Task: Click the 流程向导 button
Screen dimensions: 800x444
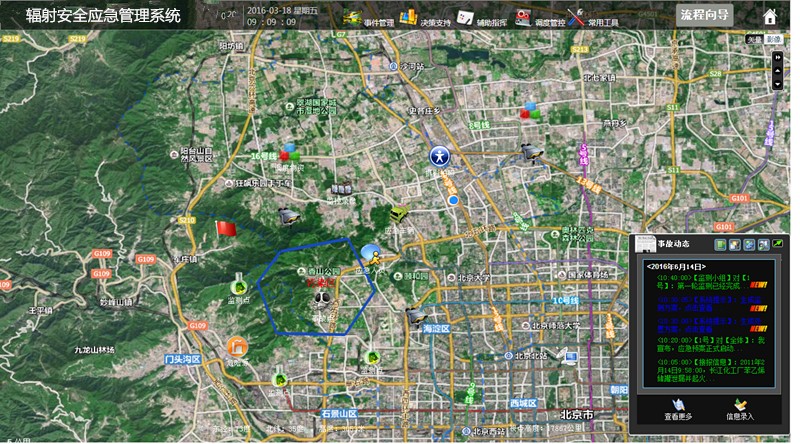Action: click(704, 14)
